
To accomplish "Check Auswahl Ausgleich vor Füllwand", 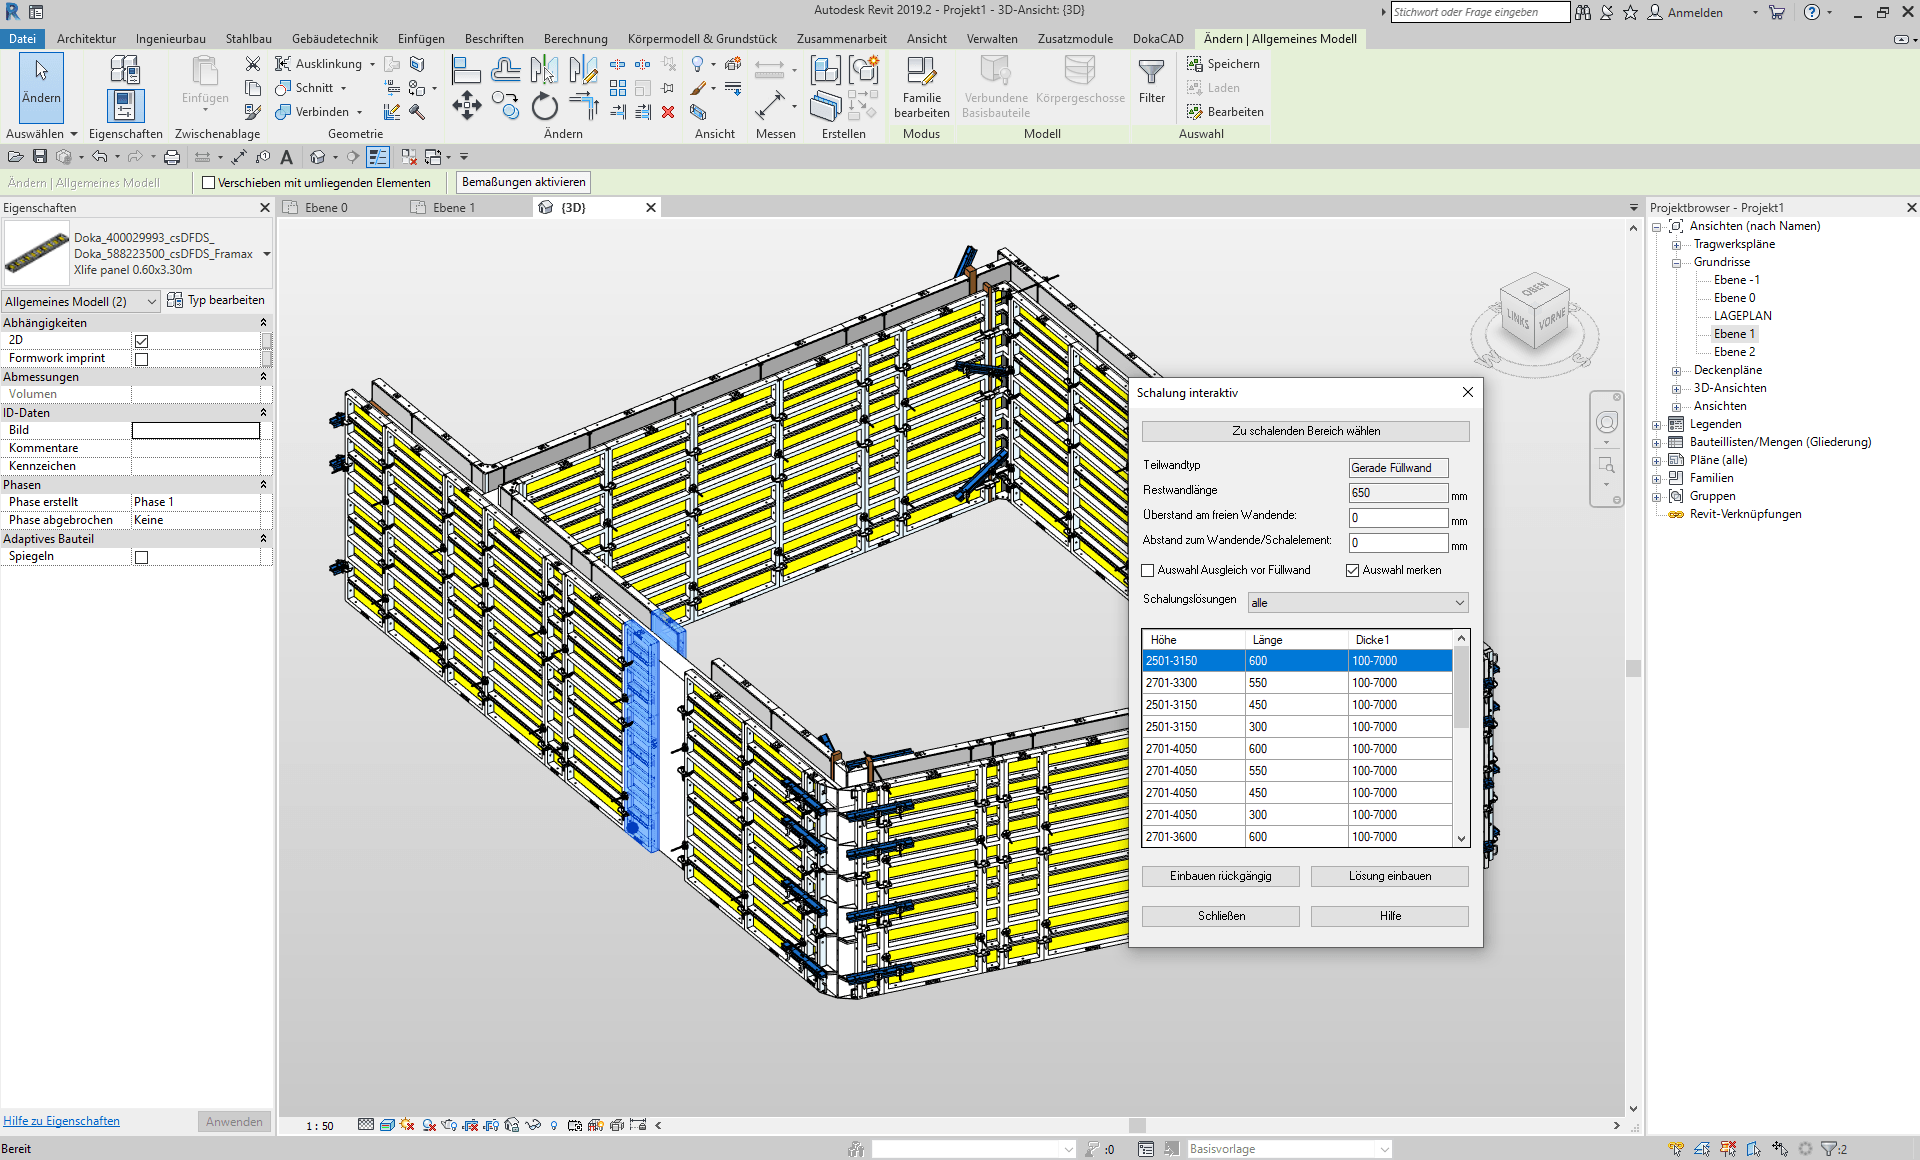I will point(1148,571).
